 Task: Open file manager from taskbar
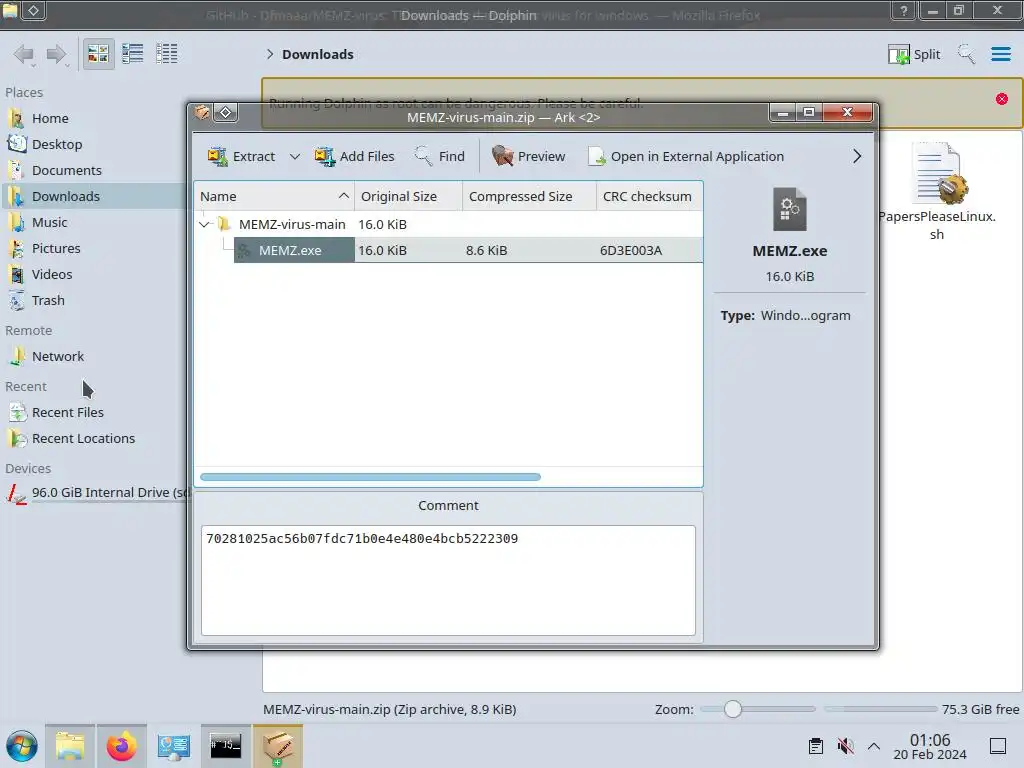[70, 746]
